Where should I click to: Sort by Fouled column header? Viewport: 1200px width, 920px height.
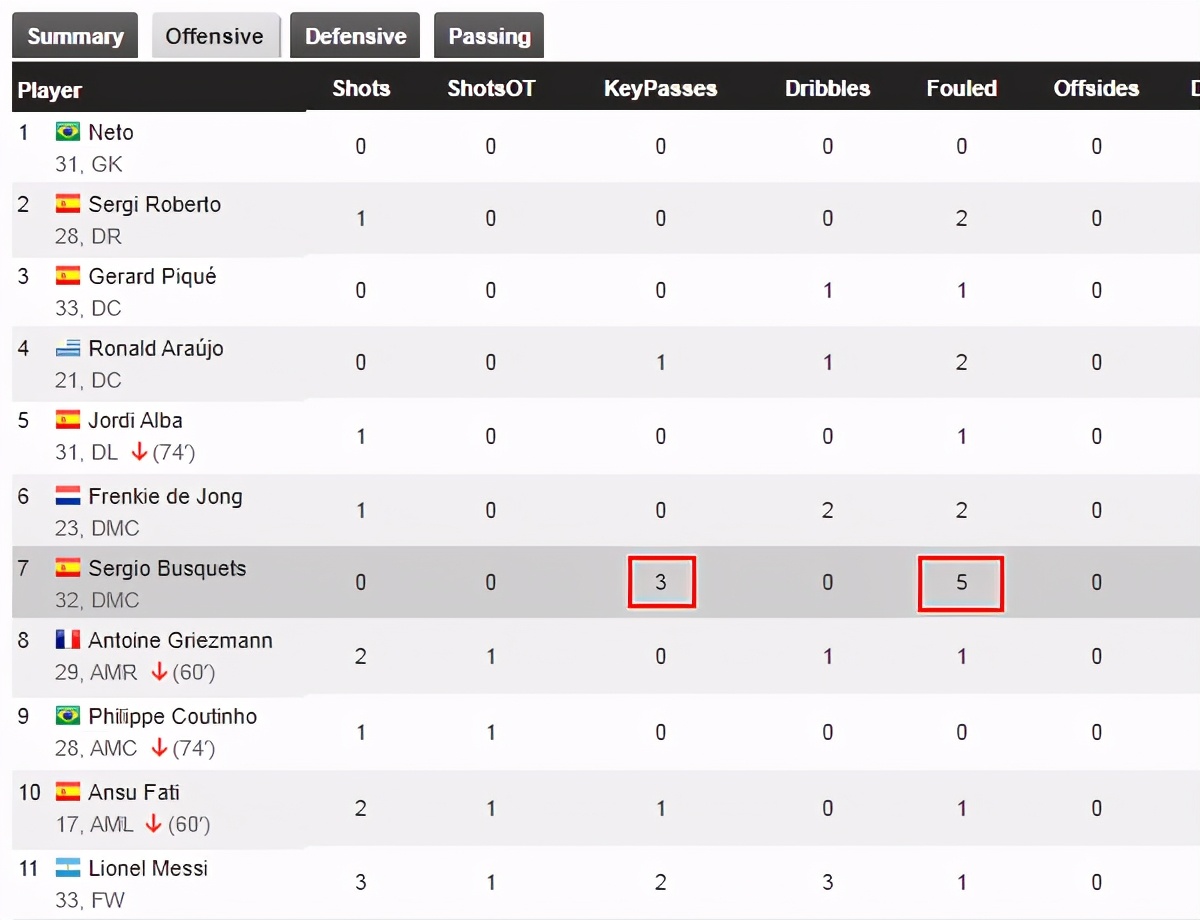tap(961, 89)
